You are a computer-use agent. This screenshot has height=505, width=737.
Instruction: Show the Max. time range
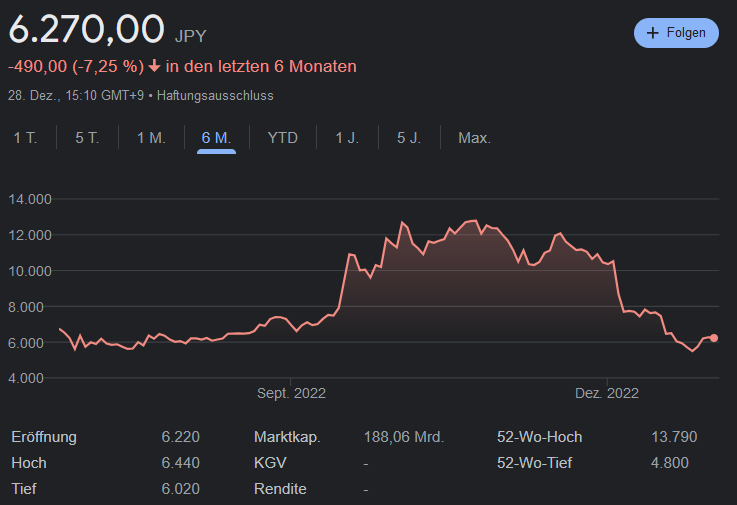[x=474, y=138]
